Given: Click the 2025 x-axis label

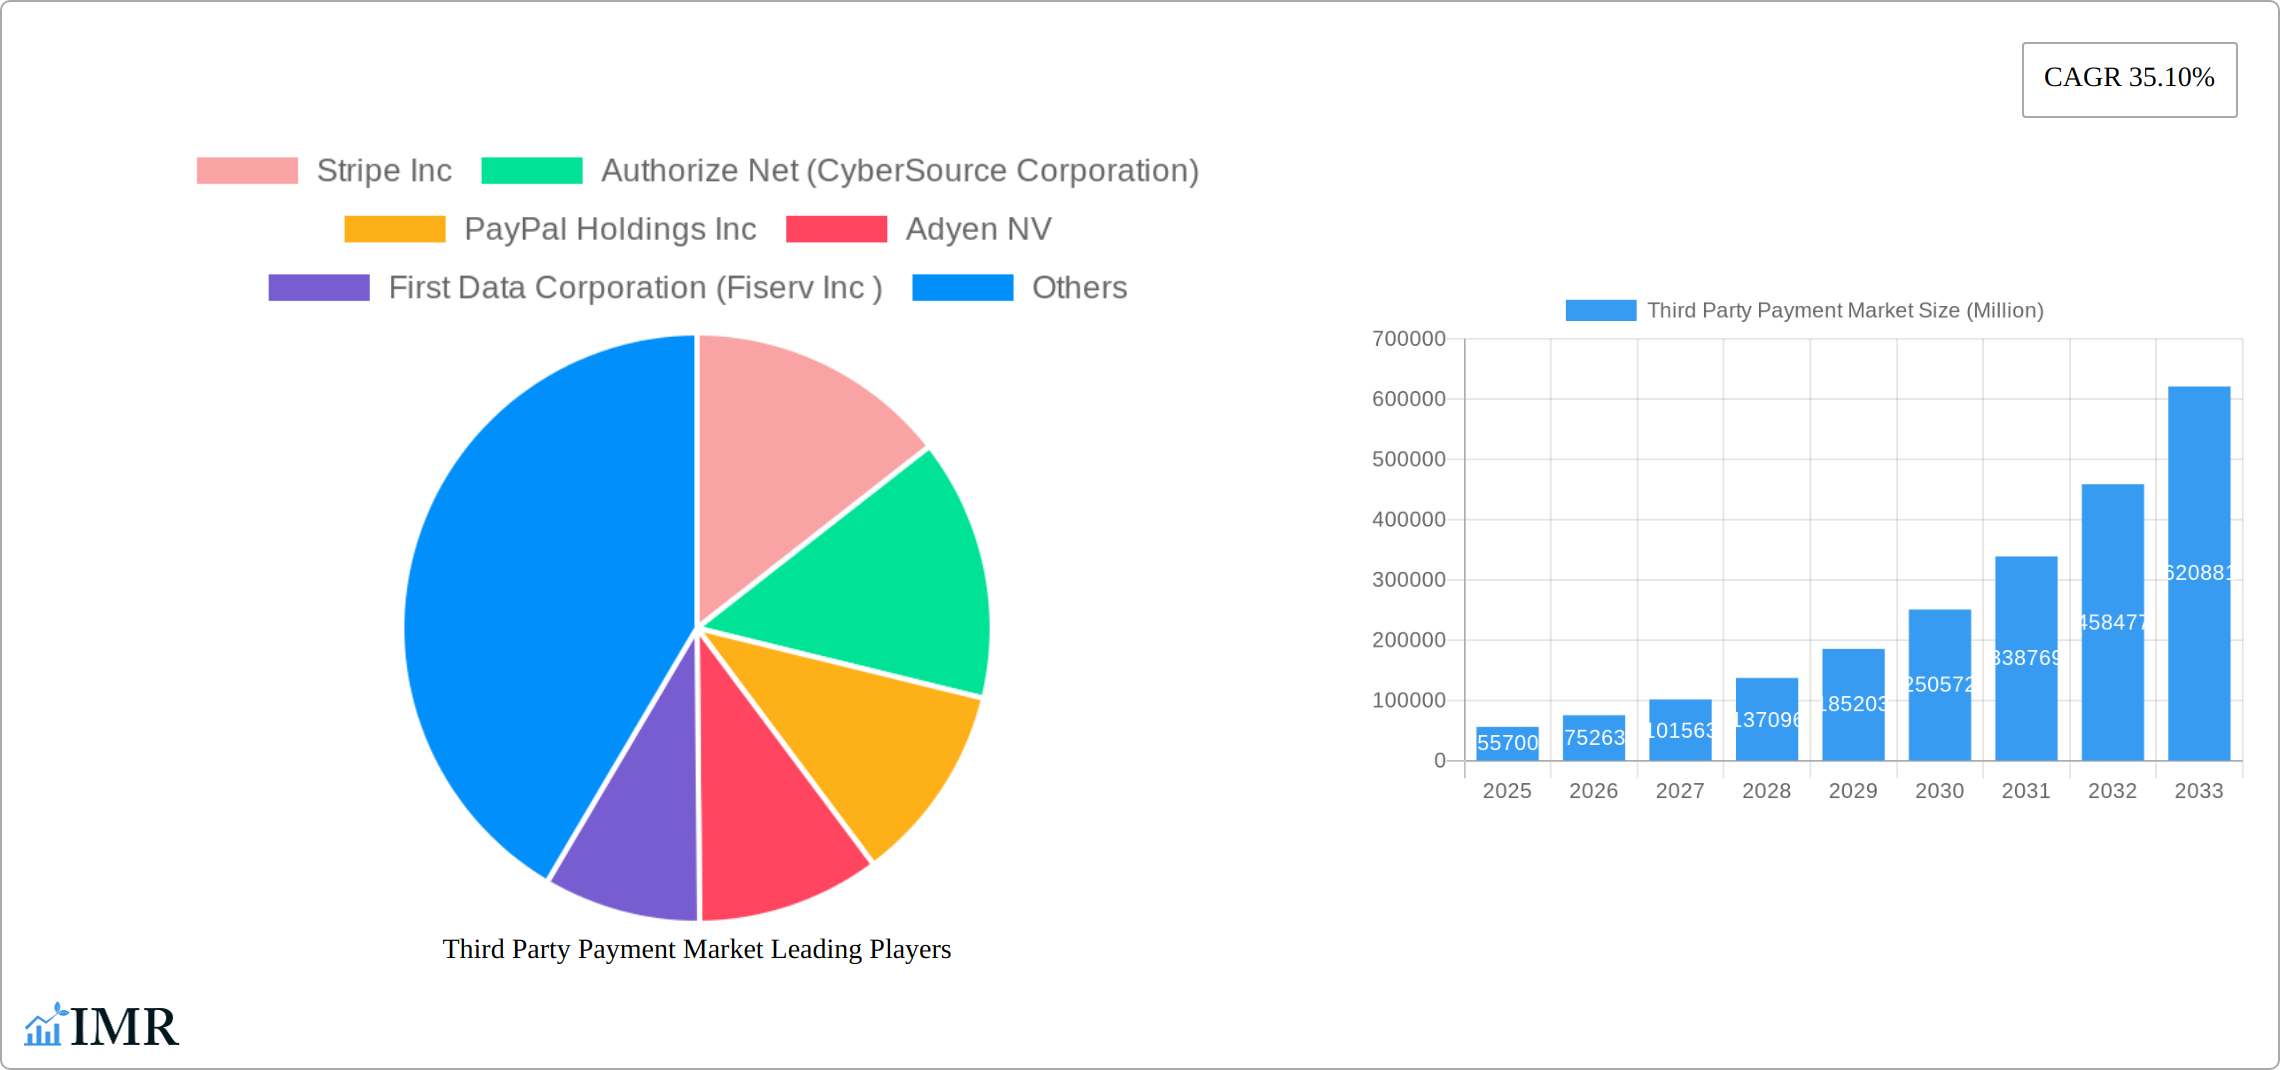Looking at the screenshot, I should coord(1507,791).
